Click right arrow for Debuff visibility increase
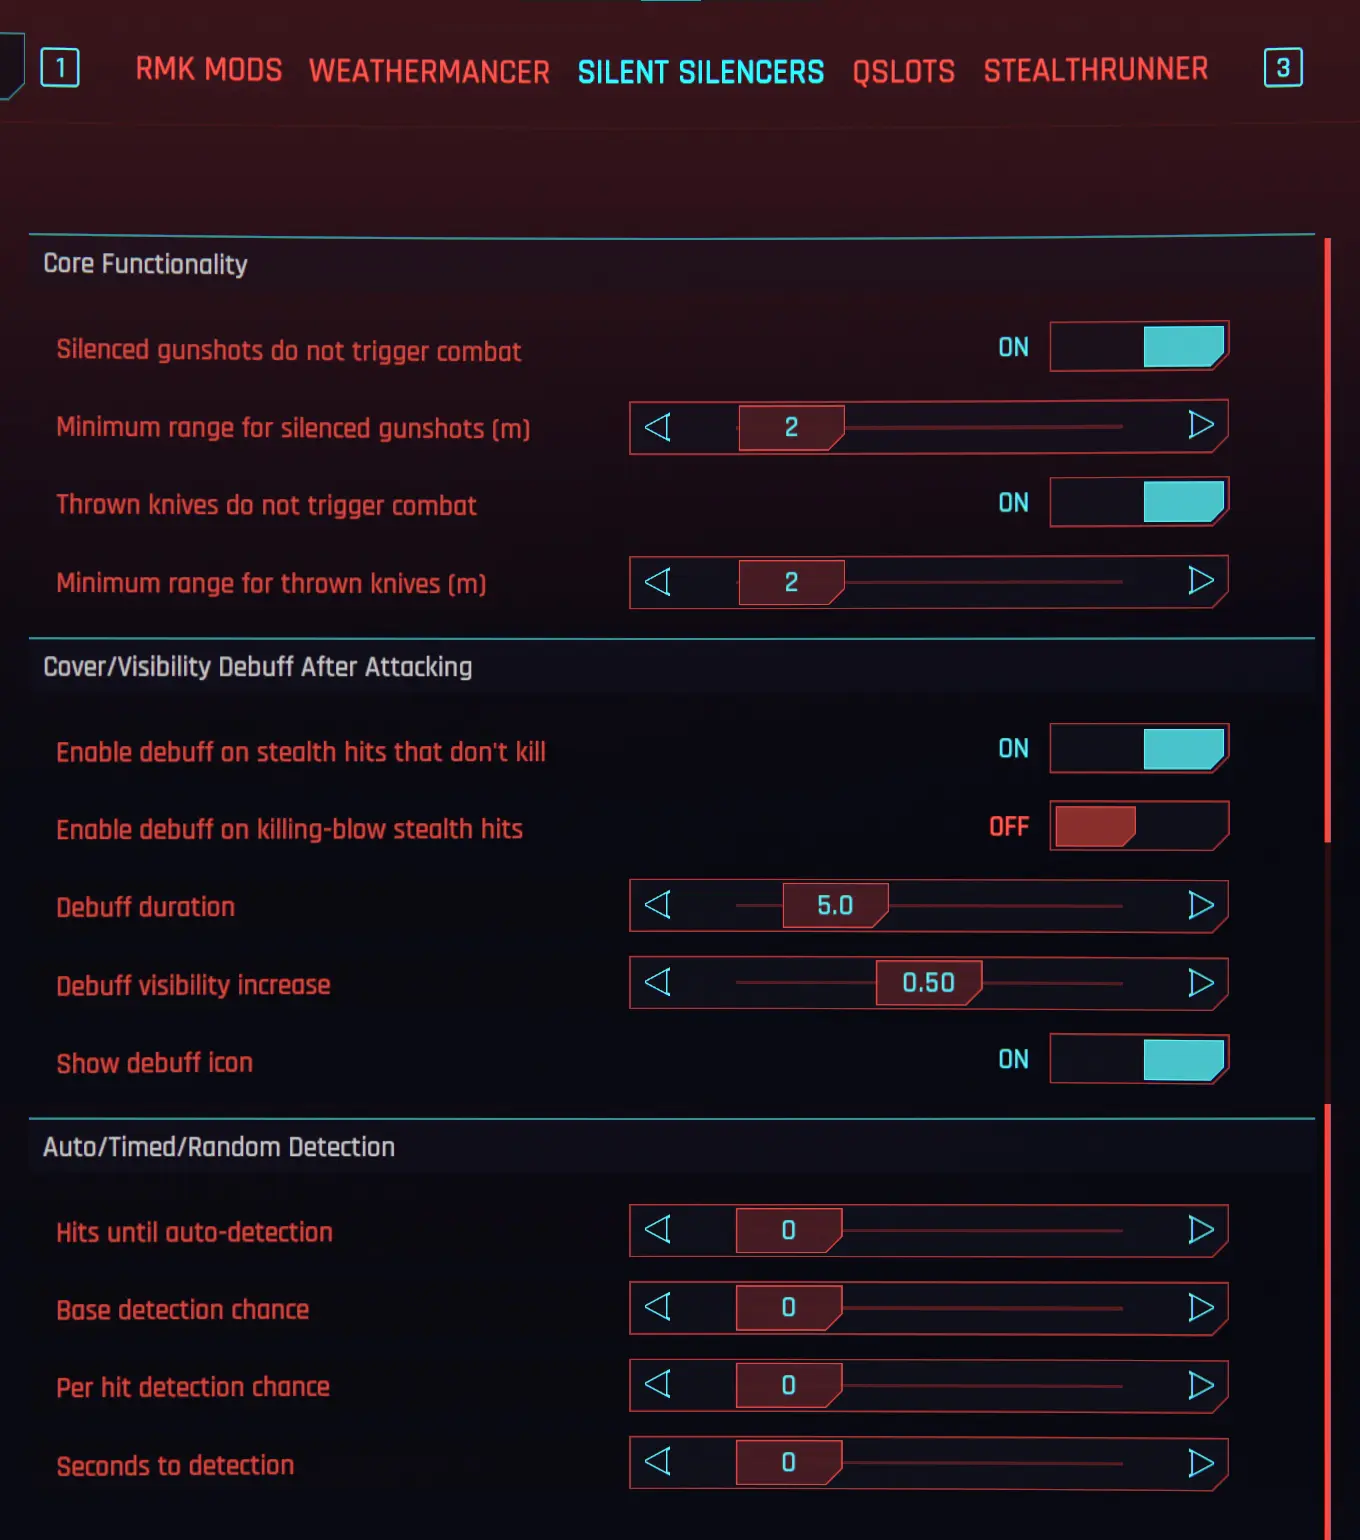Screen dimensions: 1360x1540 [x=1200, y=983]
